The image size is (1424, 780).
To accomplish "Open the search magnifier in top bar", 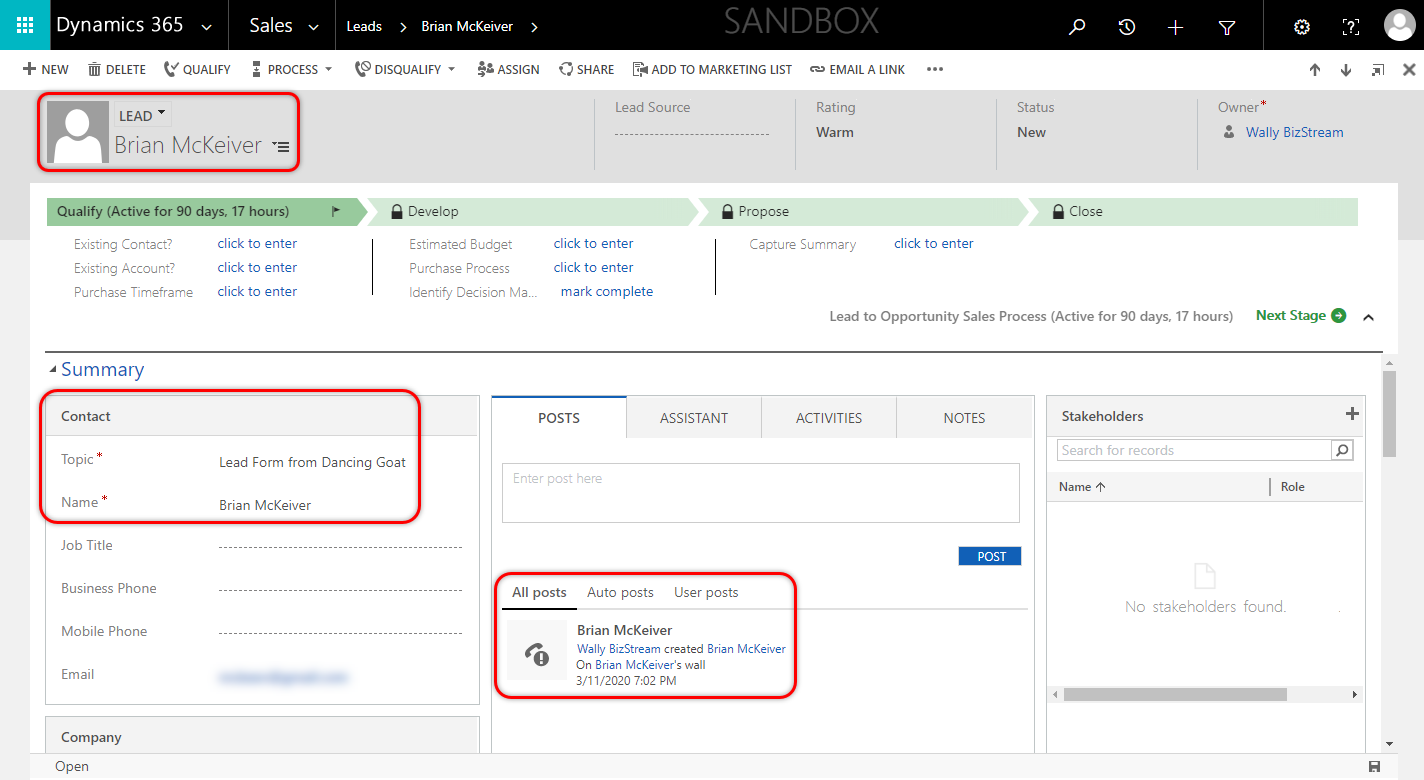I will 1077,27.
